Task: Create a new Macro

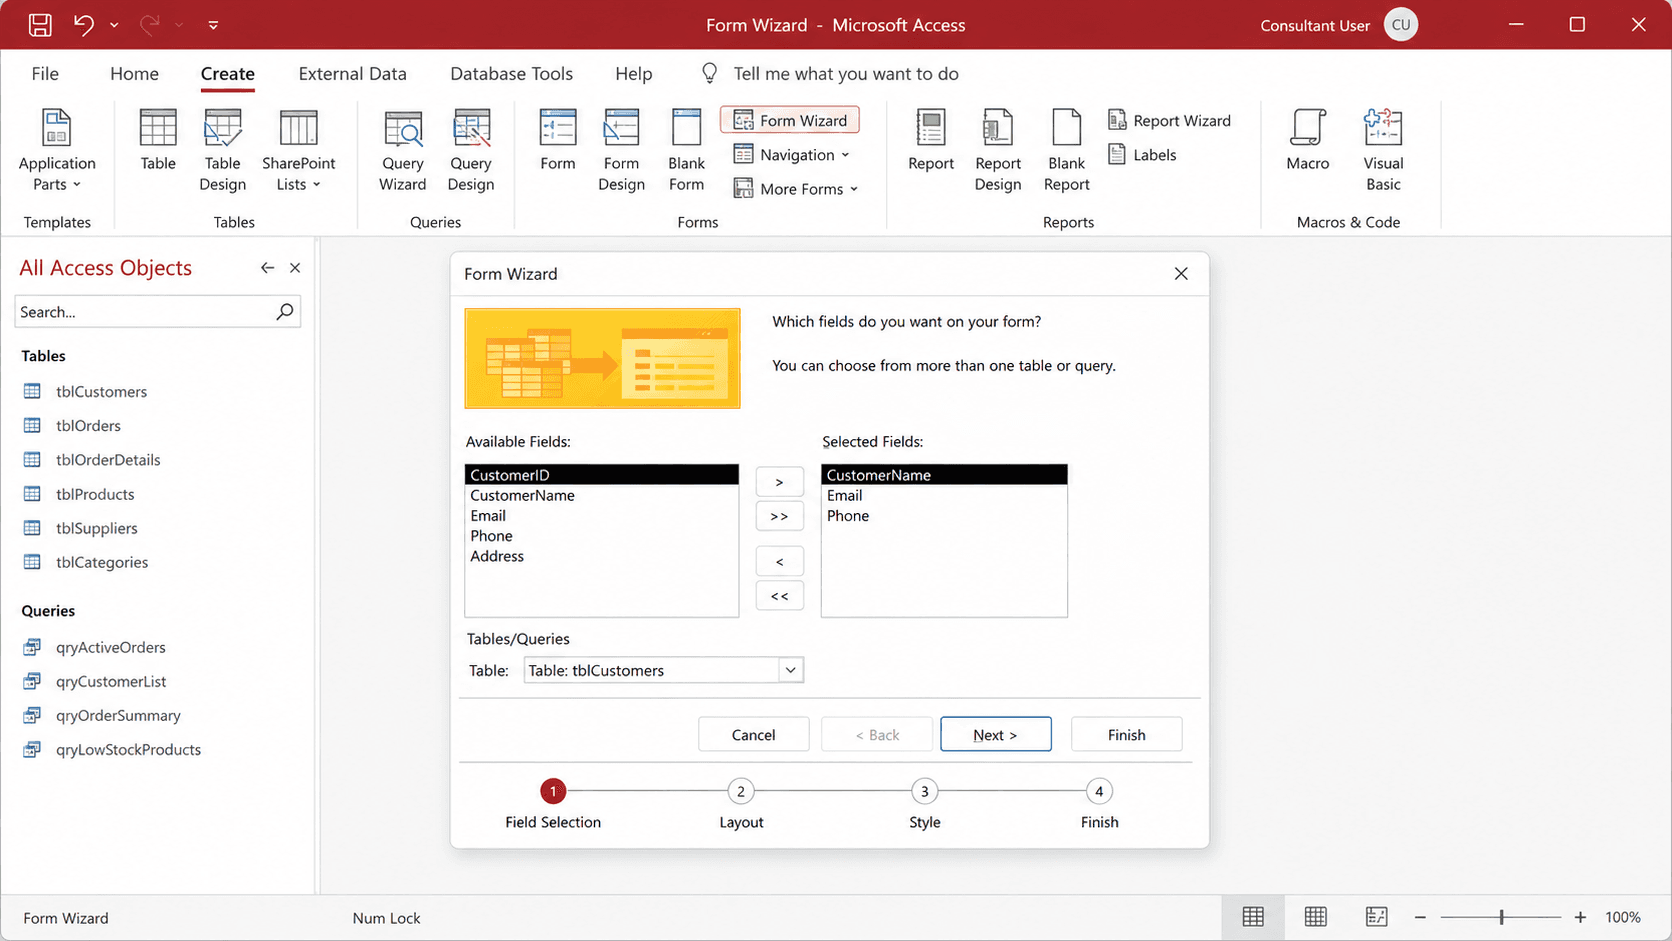Action: pos(1308,140)
